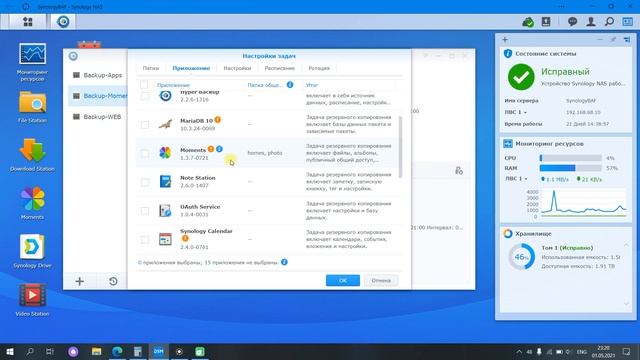640x360 pixels.
Task: Open Windows Start menu
Action: click(9, 351)
